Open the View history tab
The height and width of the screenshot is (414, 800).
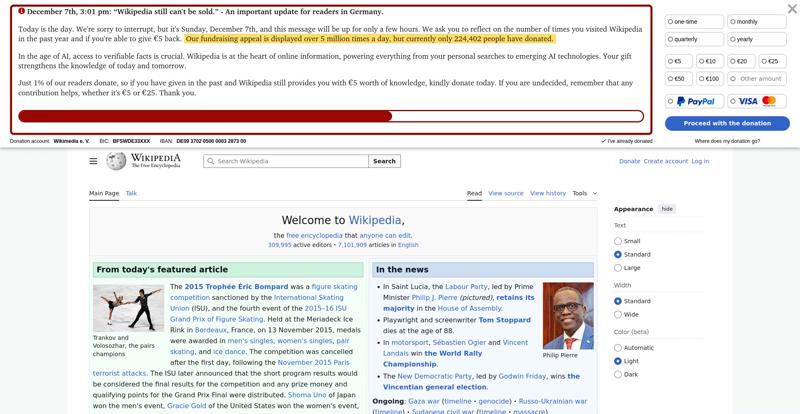[548, 193]
